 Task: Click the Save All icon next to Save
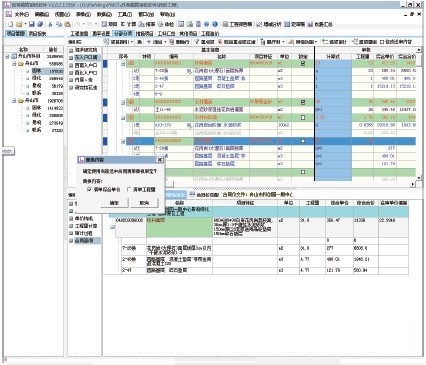40,24
